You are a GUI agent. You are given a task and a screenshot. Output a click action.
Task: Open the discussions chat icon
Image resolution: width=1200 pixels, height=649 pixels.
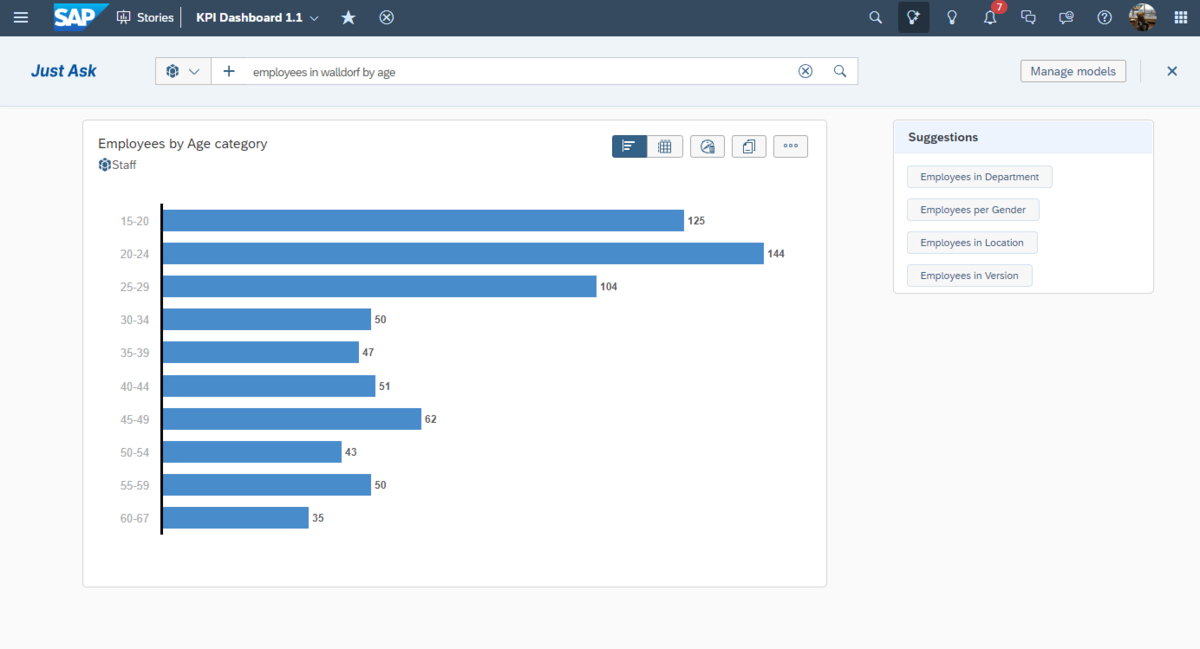(x=1028, y=18)
